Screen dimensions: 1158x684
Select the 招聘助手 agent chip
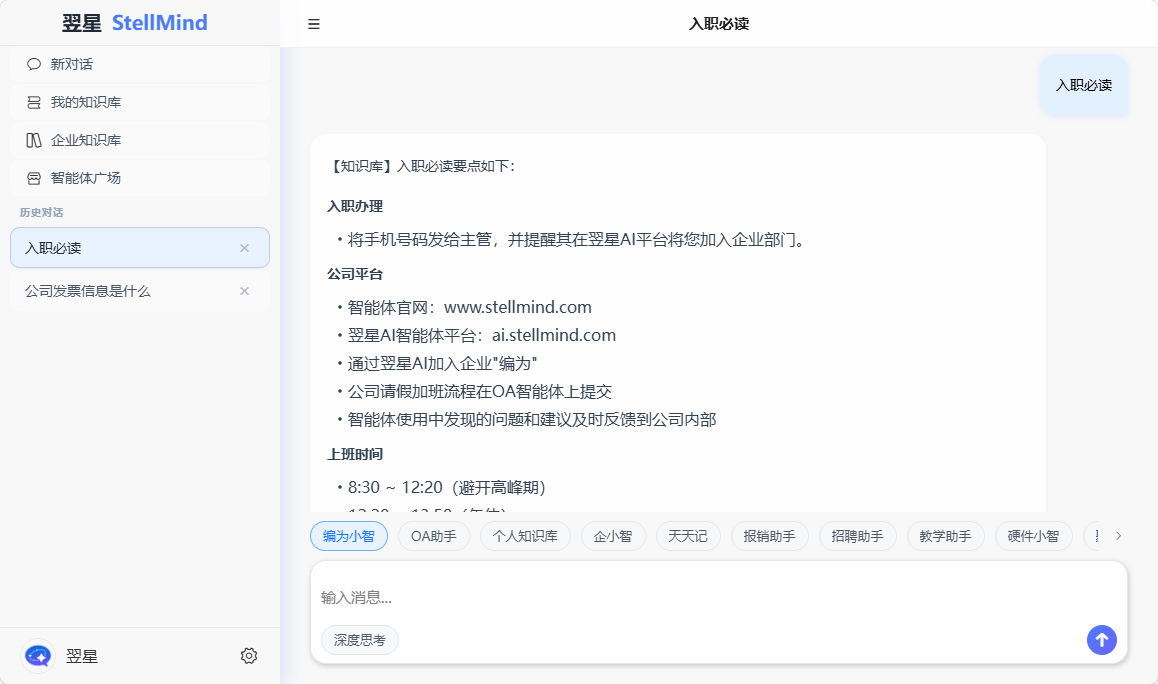click(x=857, y=536)
